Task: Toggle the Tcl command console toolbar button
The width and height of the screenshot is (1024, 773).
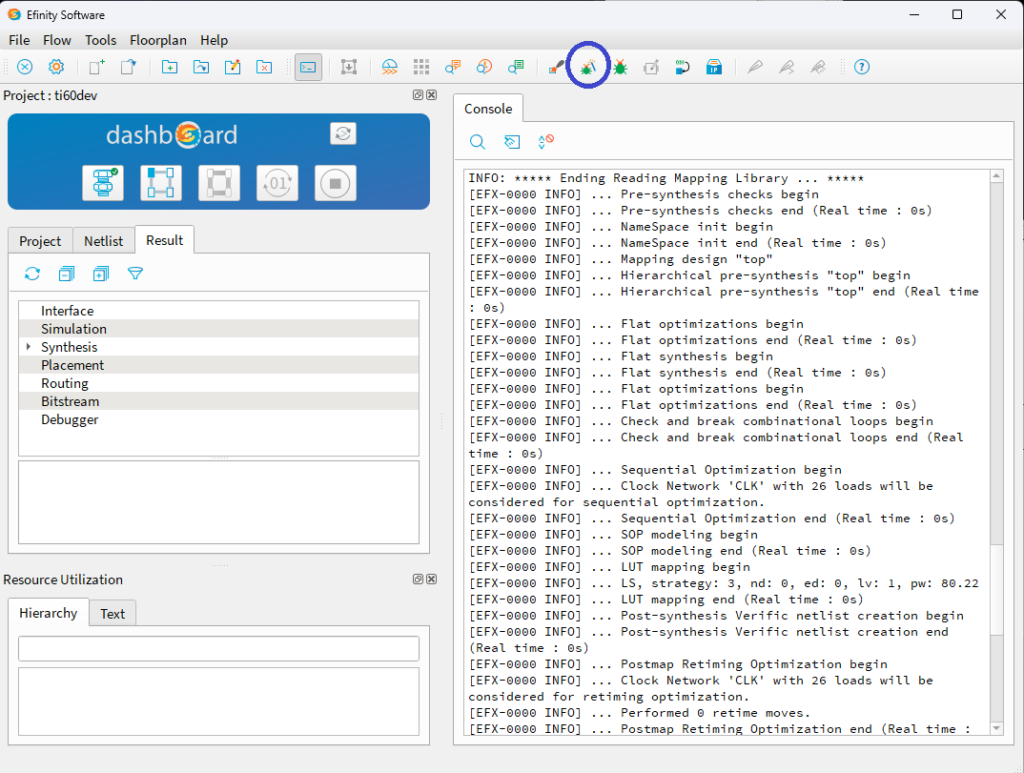Action: [308, 67]
